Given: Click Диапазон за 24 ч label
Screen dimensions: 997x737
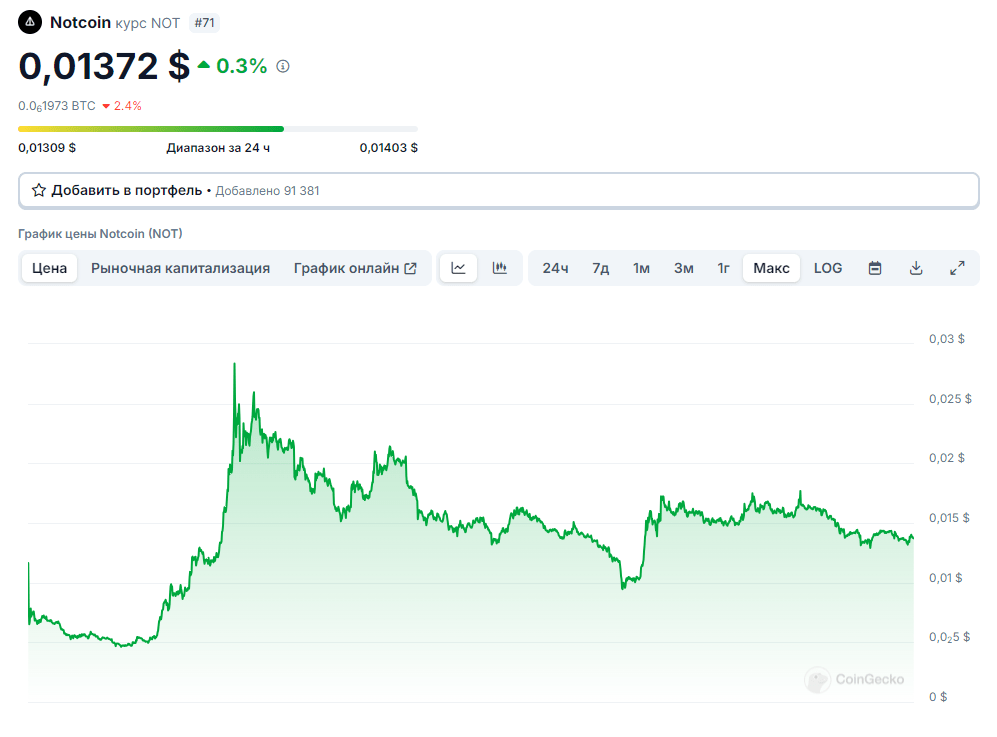Looking at the screenshot, I should click(x=218, y=148).
